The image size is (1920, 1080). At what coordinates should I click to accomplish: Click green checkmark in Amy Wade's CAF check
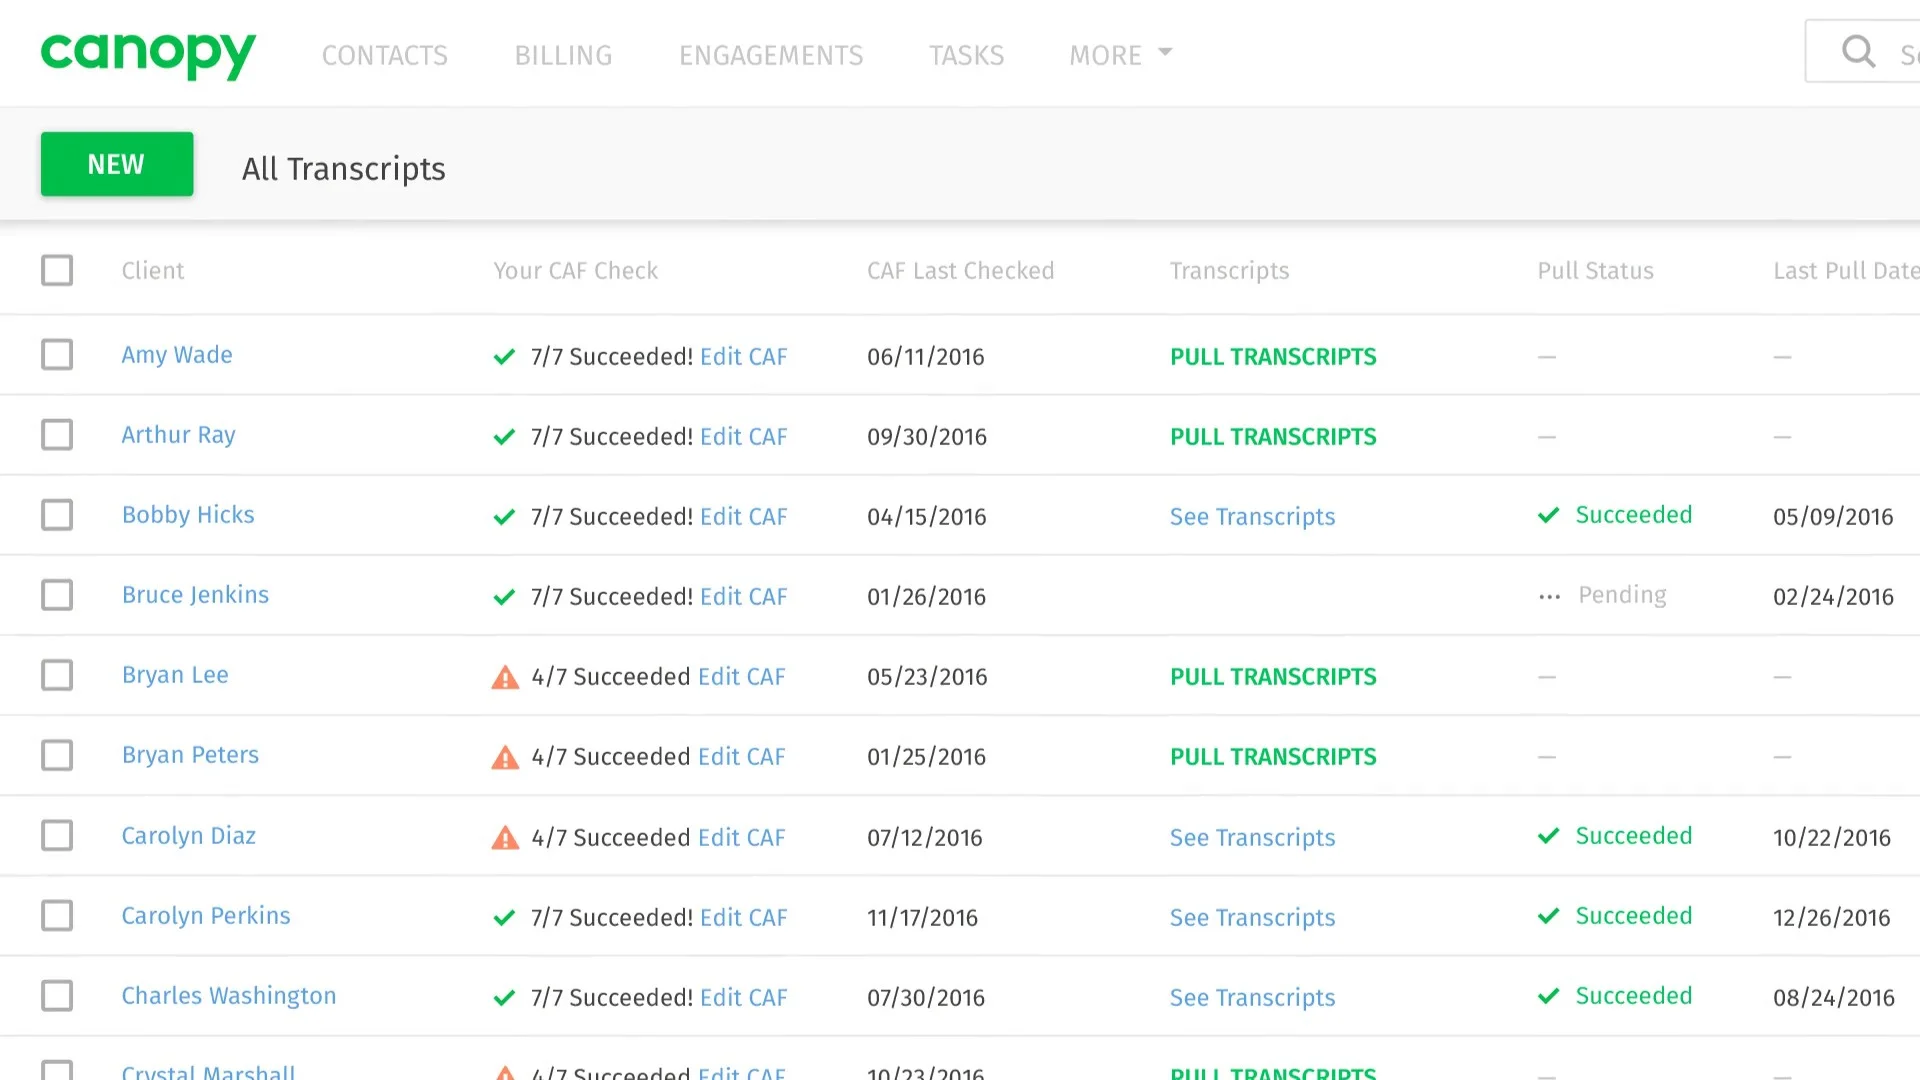(x=504, y=357)
